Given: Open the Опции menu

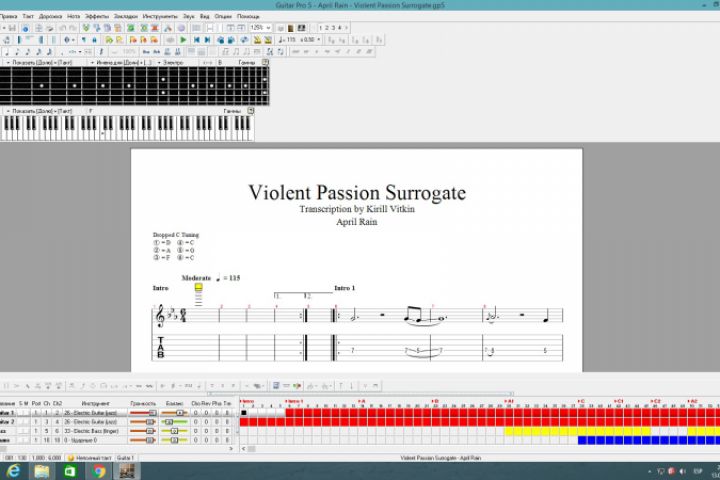Looking at the screenshot, I should tap(223, 16).
